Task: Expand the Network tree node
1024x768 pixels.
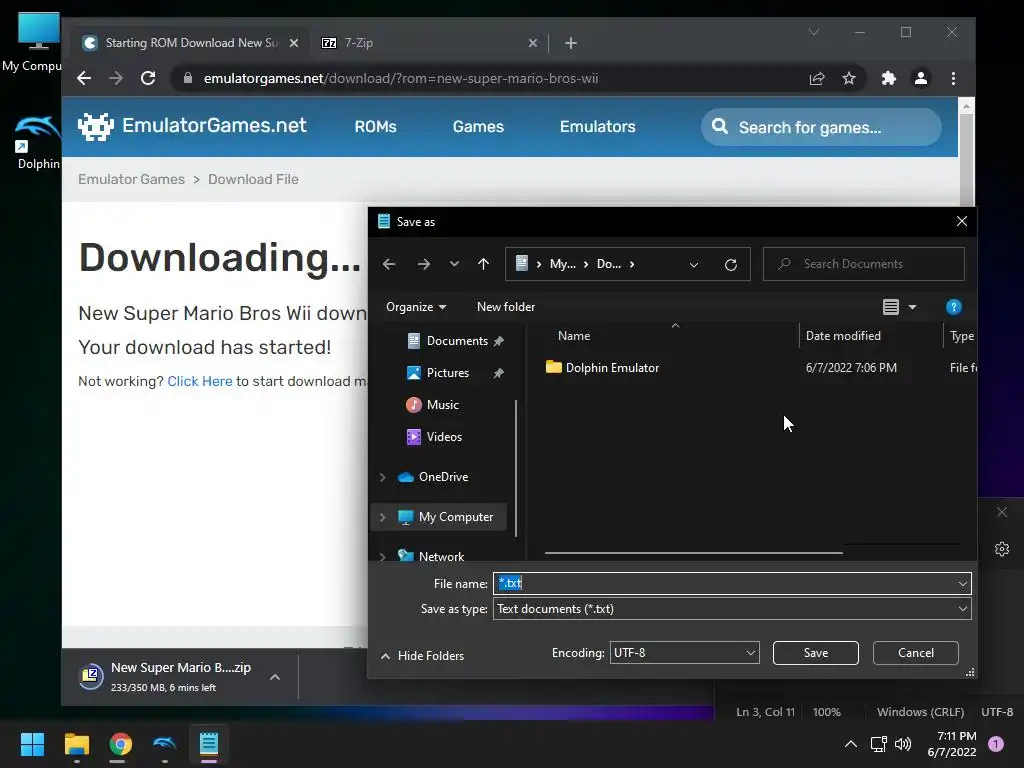Action: [x=383, y=556]
